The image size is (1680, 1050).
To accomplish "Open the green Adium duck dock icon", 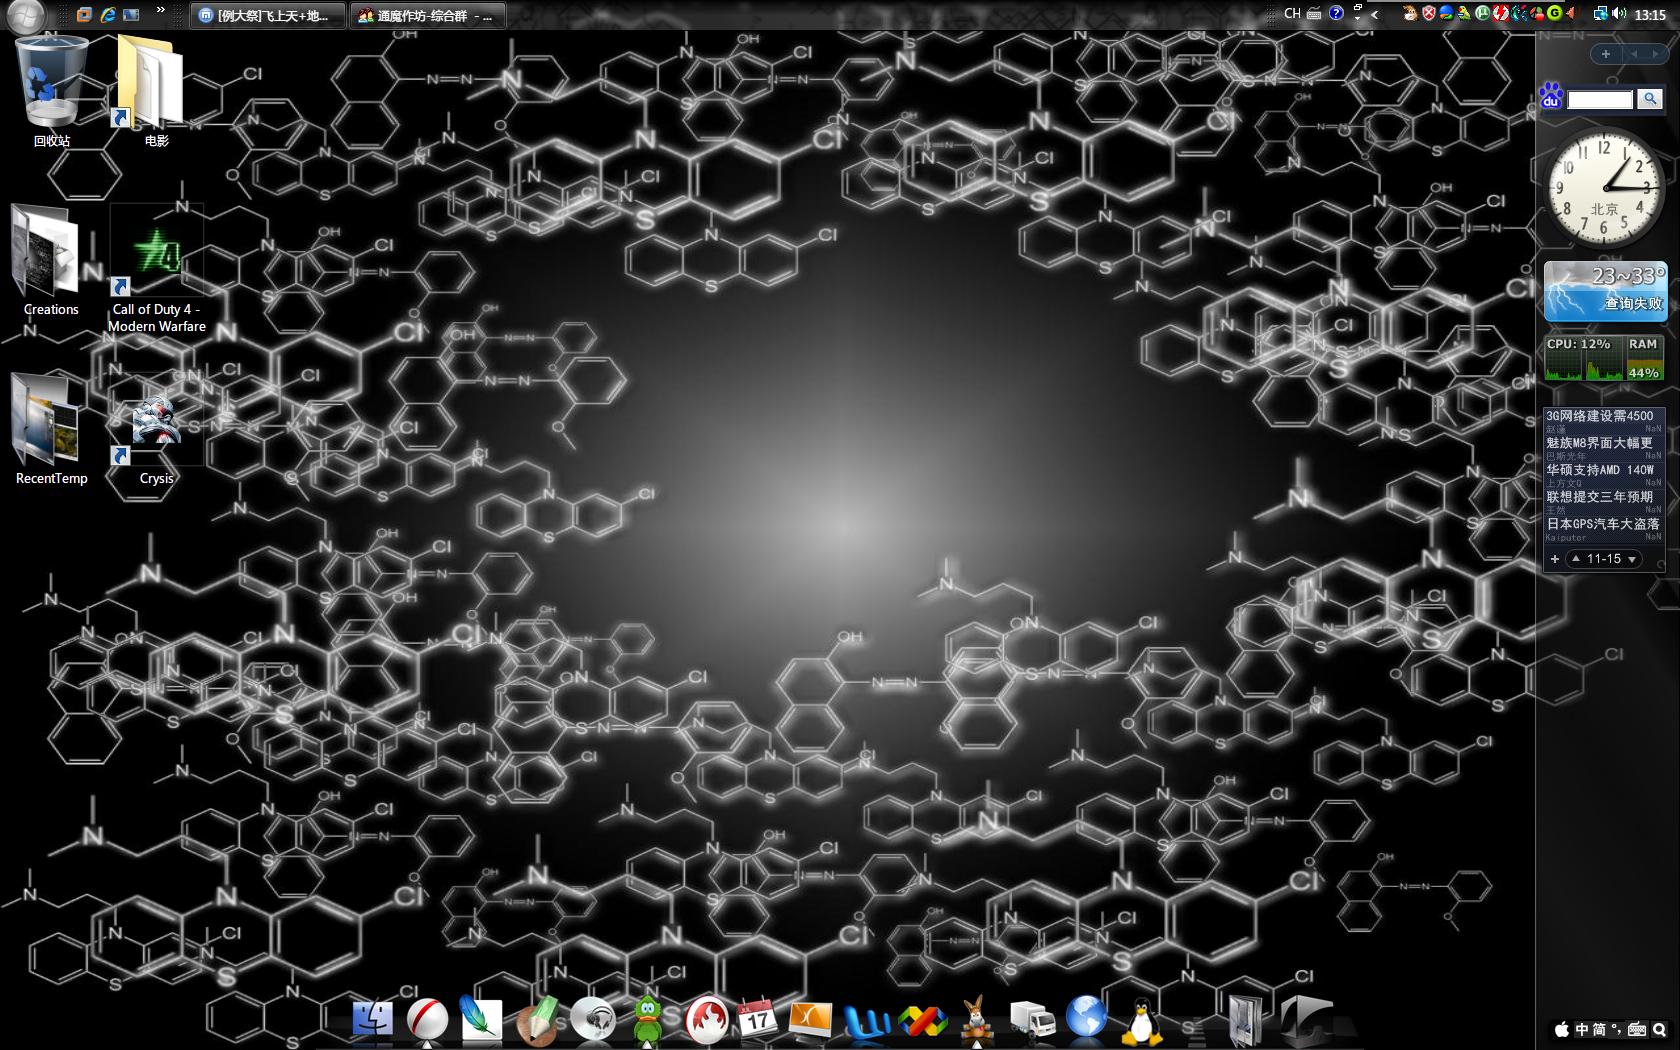I will tap(648, 1019).
